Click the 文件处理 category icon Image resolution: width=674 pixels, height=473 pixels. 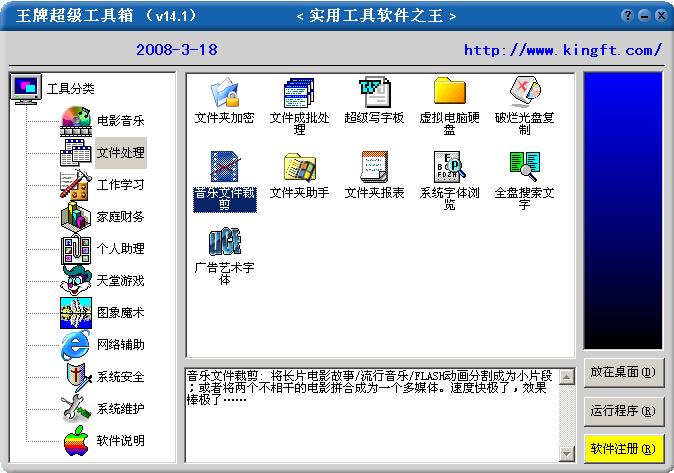[76, 153]
